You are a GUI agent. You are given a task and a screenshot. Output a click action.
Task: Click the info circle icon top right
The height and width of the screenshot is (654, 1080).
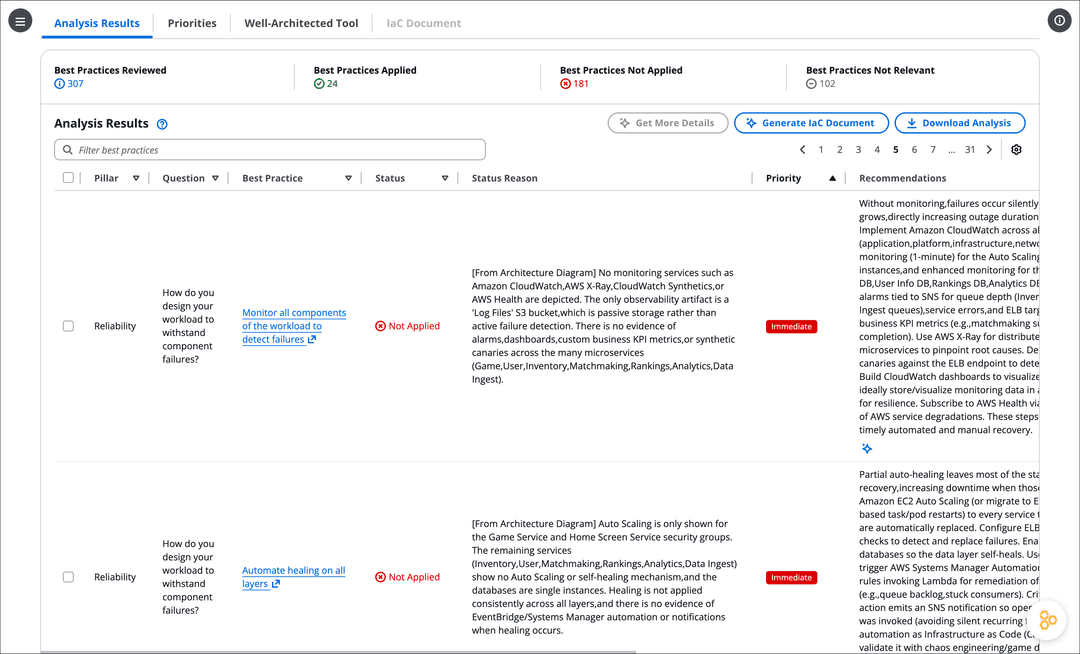pyautogui.click(x=1059, y=21)
